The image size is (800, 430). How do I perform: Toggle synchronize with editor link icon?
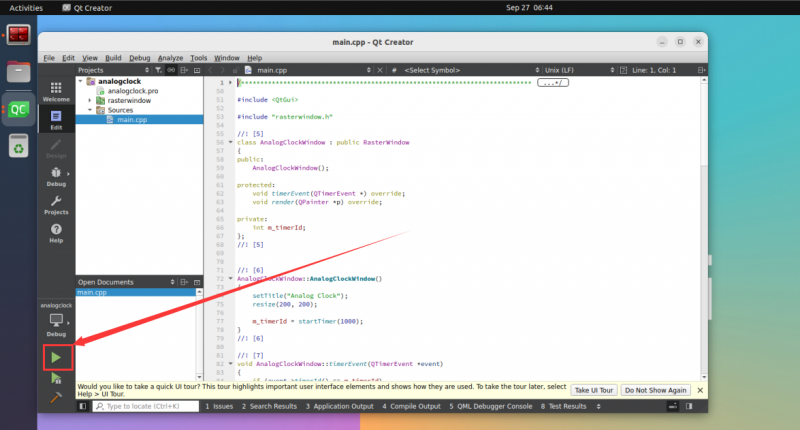[x=171, y=70]
